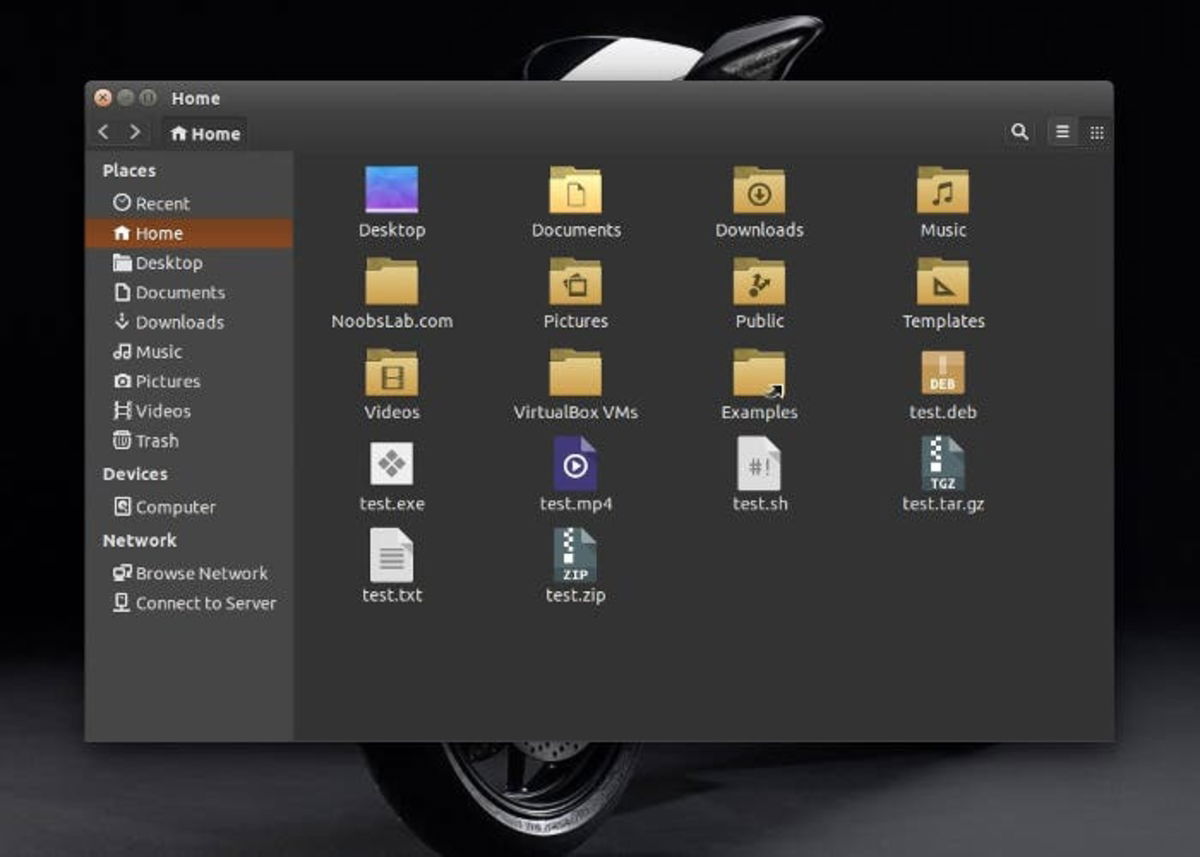The height and width of the screenshot is (857, 1200).
Task: Go forward with the right arrow
Action: (135, 132)
